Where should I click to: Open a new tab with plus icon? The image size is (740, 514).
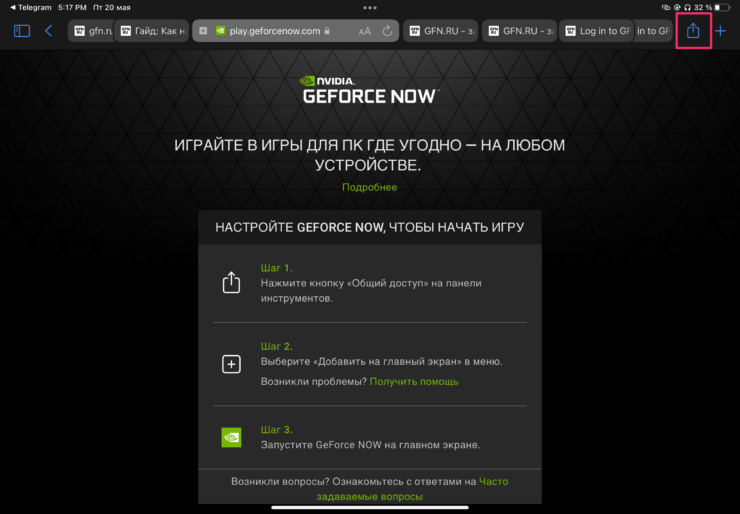point(720,31)
